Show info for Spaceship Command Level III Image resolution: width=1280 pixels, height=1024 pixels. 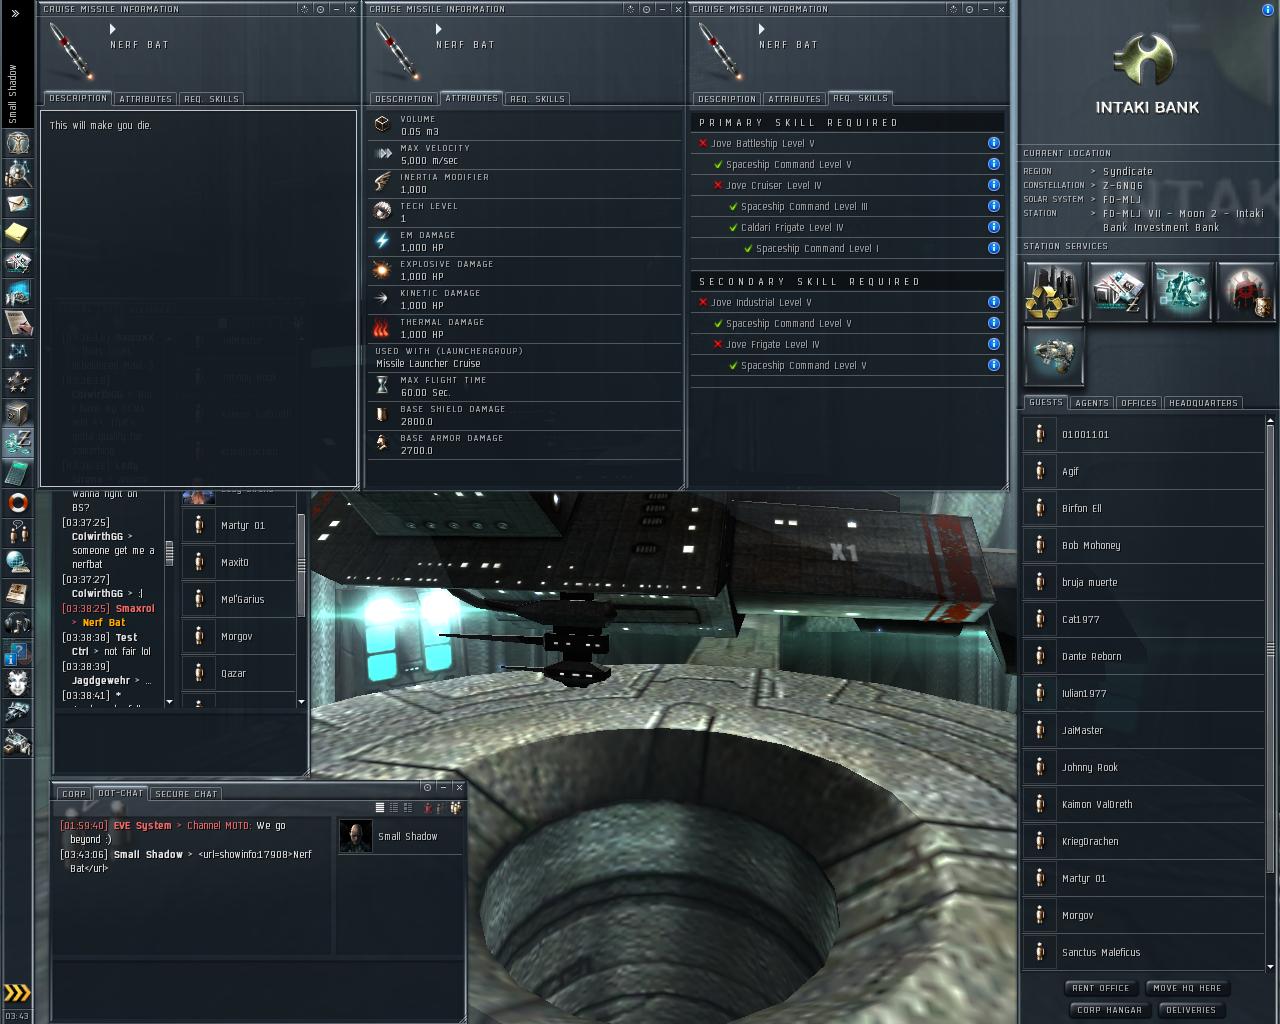[993, 206]
